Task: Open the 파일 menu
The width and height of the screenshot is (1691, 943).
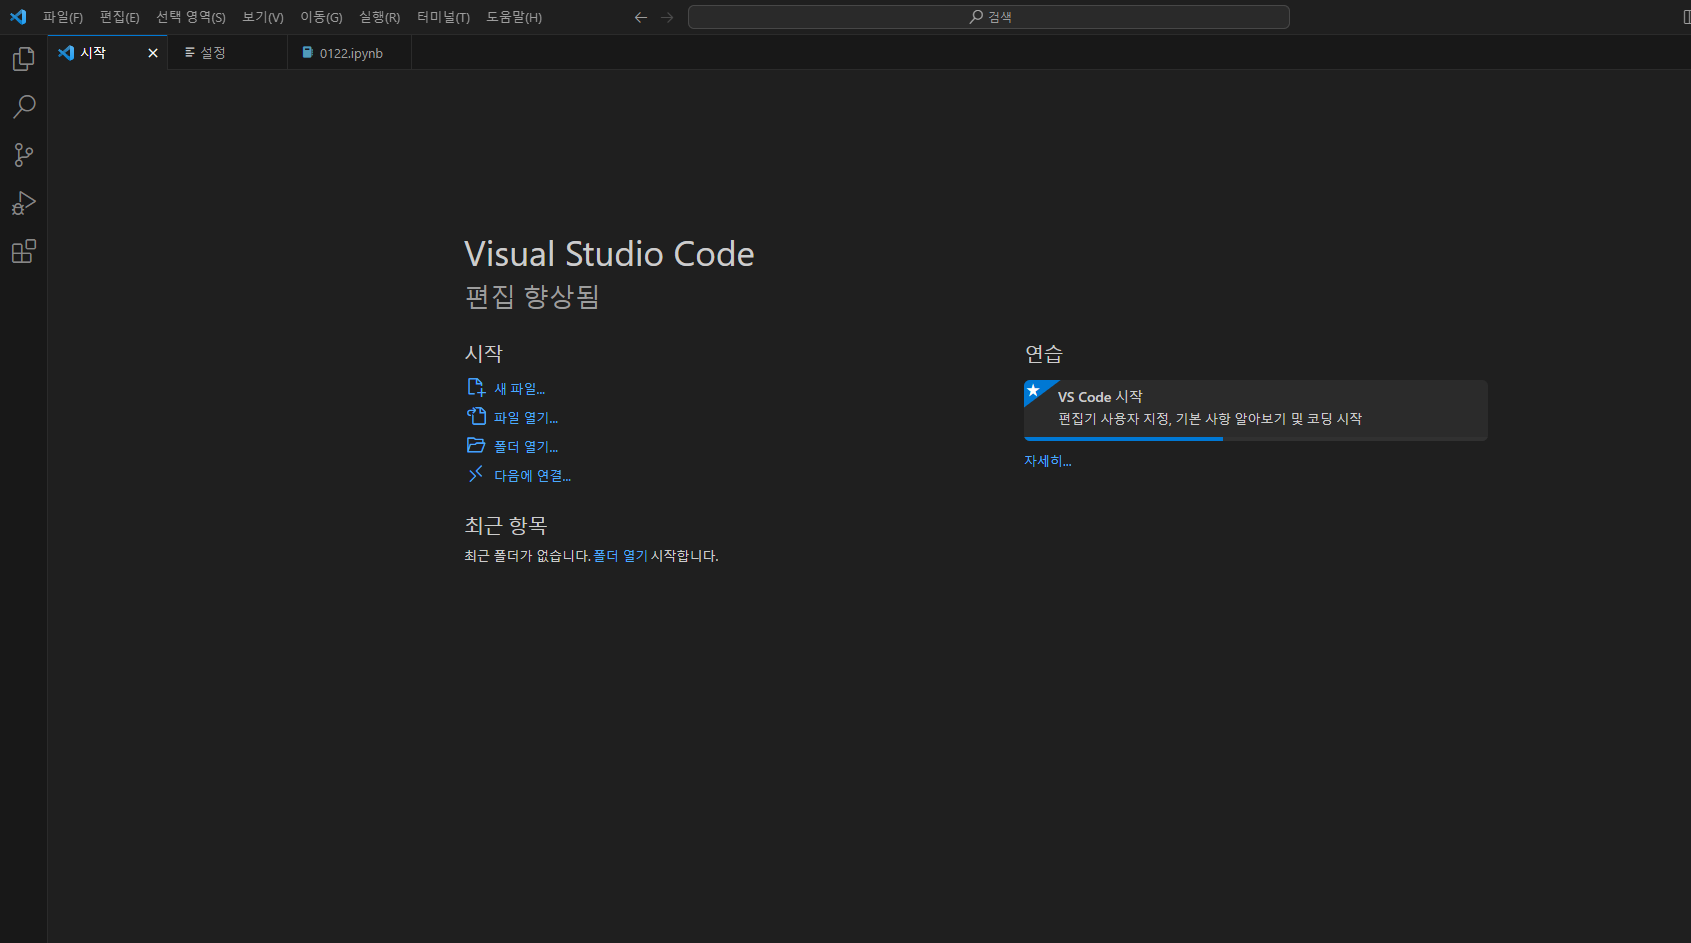Action: pyautogui.click(x=62, y=17)
